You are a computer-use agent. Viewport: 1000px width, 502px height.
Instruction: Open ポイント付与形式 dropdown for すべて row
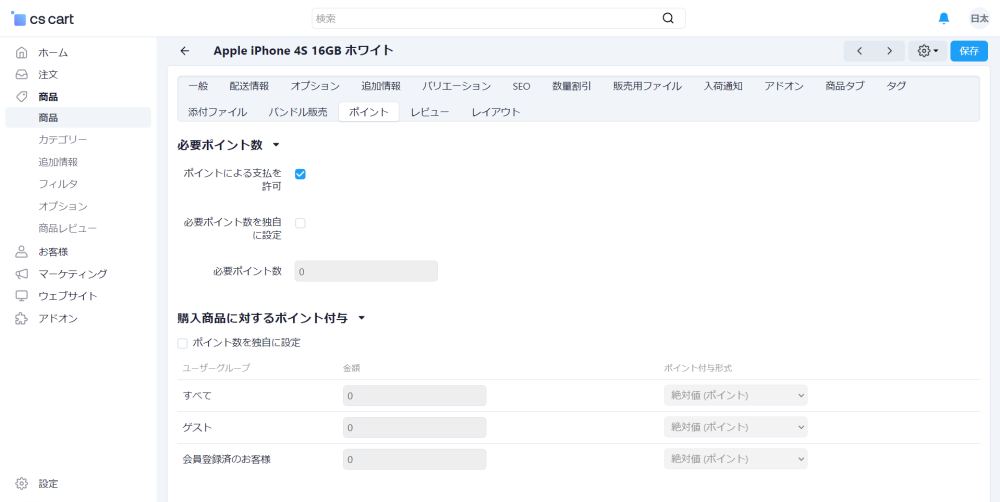735,395
